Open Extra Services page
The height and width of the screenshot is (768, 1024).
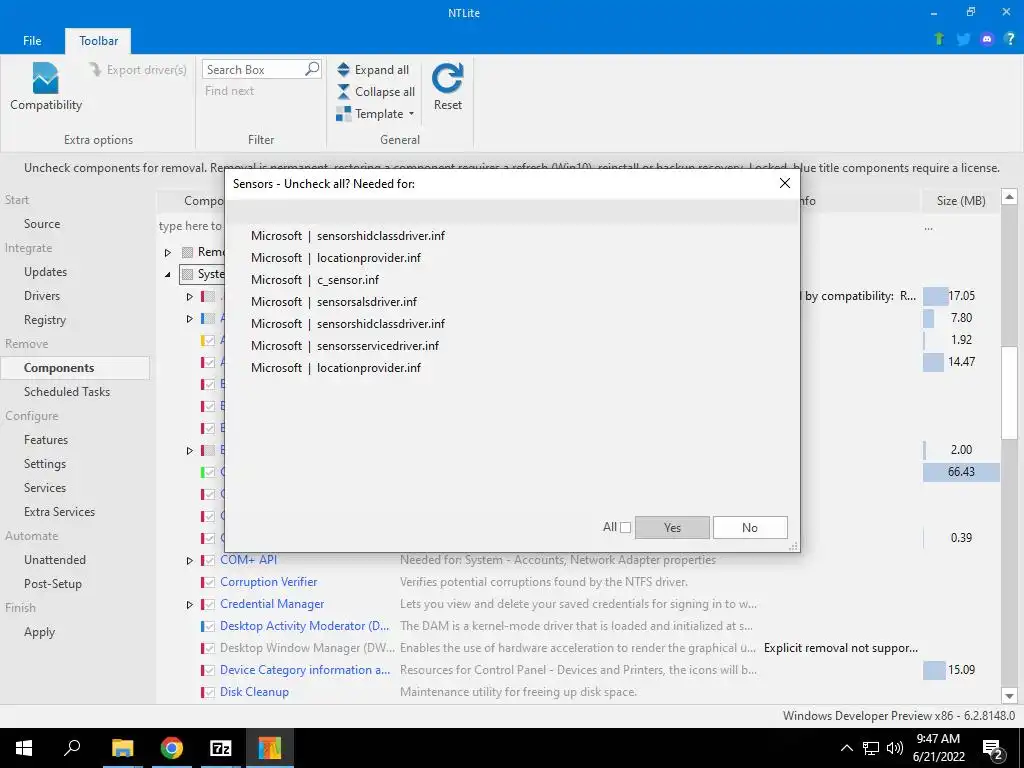point(59,512)
